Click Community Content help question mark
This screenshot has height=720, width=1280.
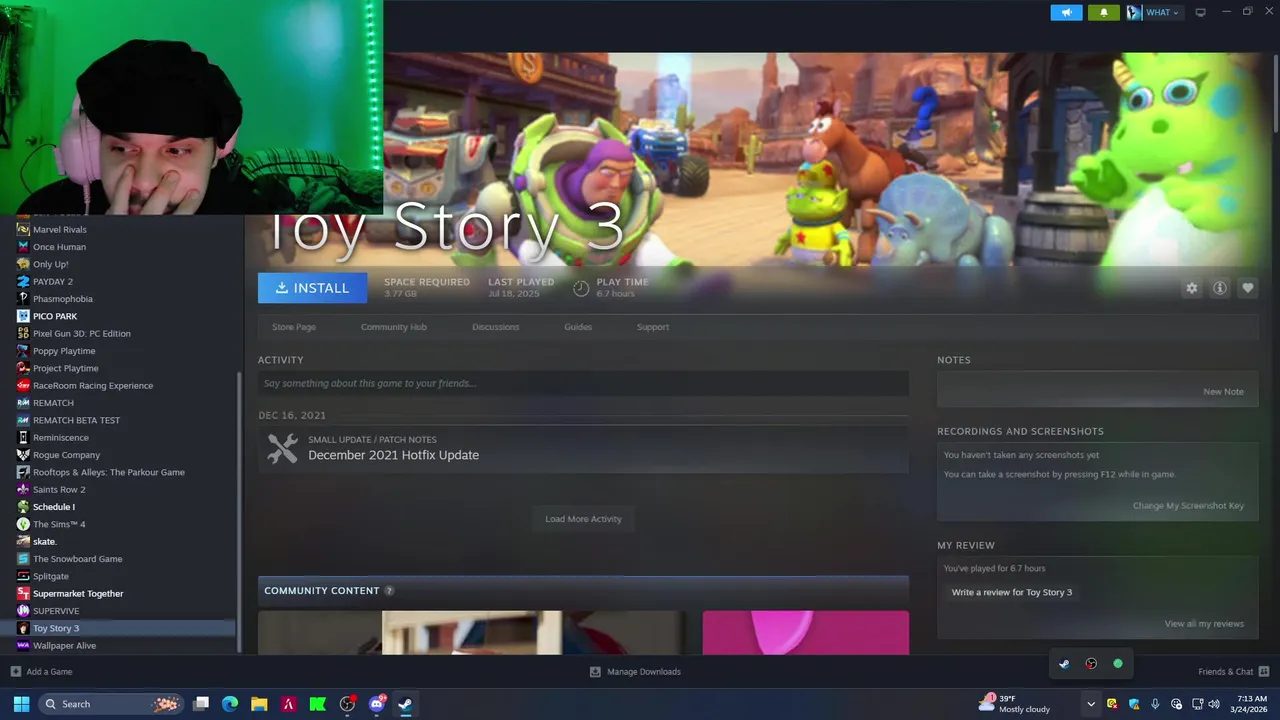click(389, 591)
